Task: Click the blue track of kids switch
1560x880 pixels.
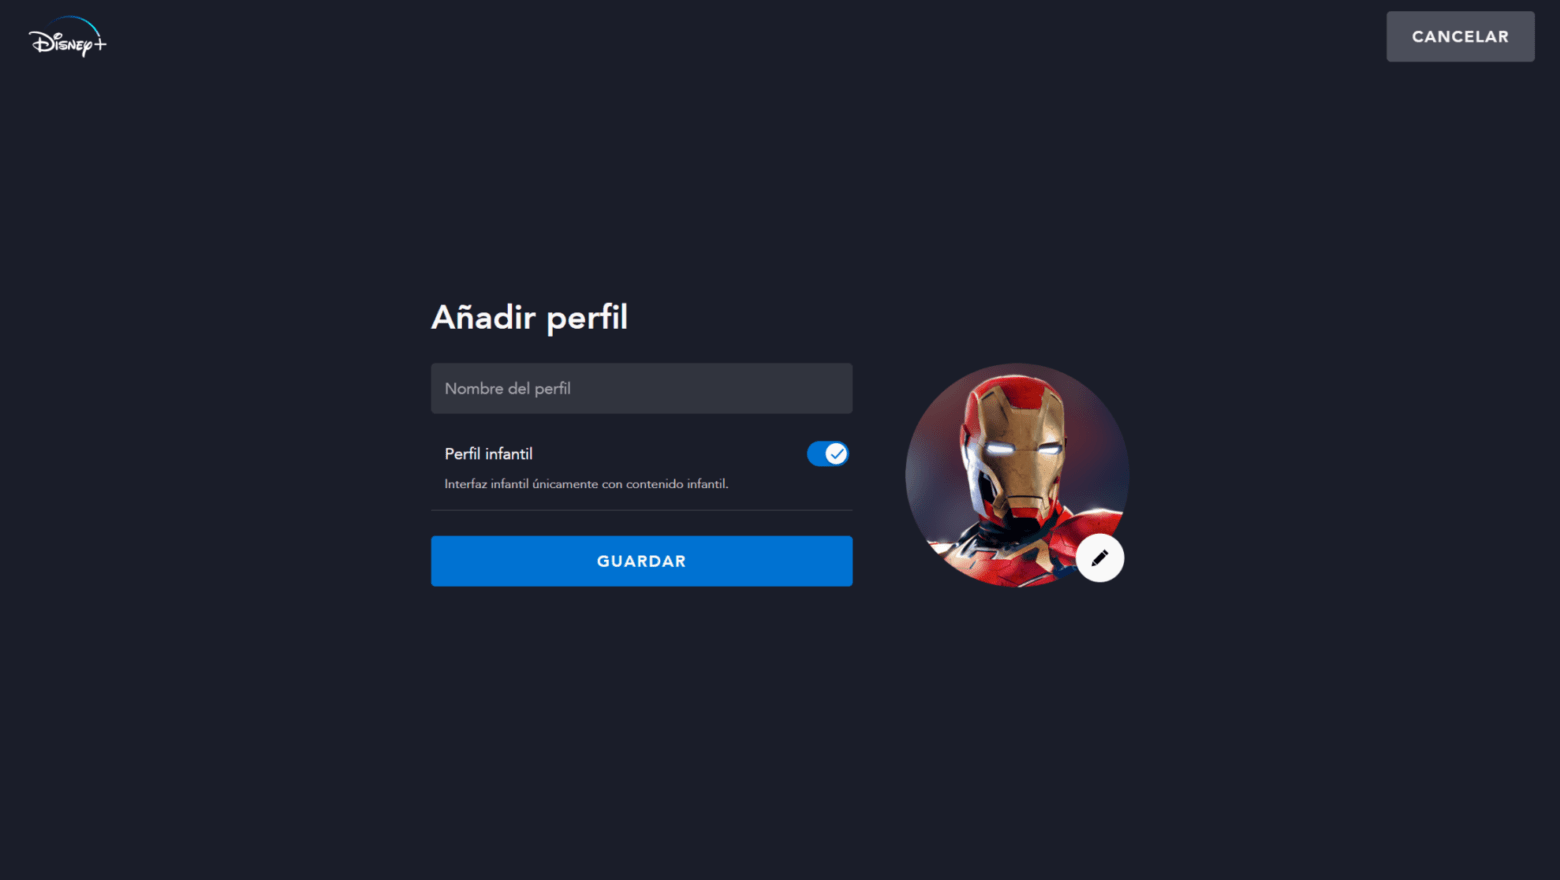Action: click(x=816, y=454)
